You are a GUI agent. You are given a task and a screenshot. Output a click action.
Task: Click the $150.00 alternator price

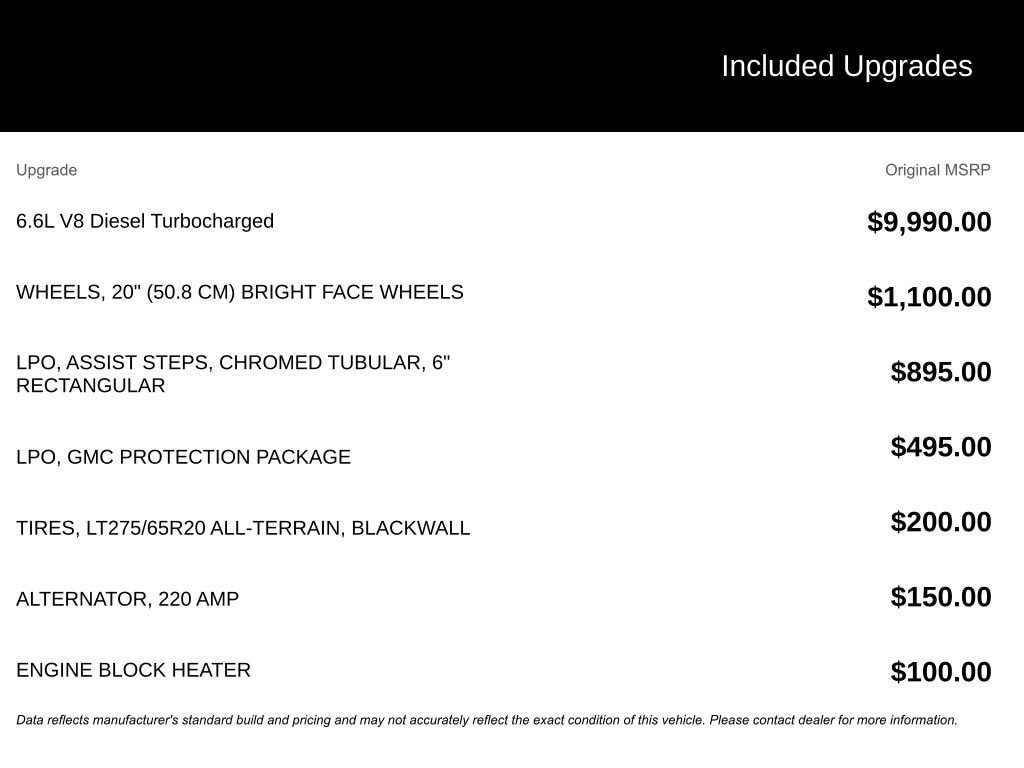[x=940, y=597]
